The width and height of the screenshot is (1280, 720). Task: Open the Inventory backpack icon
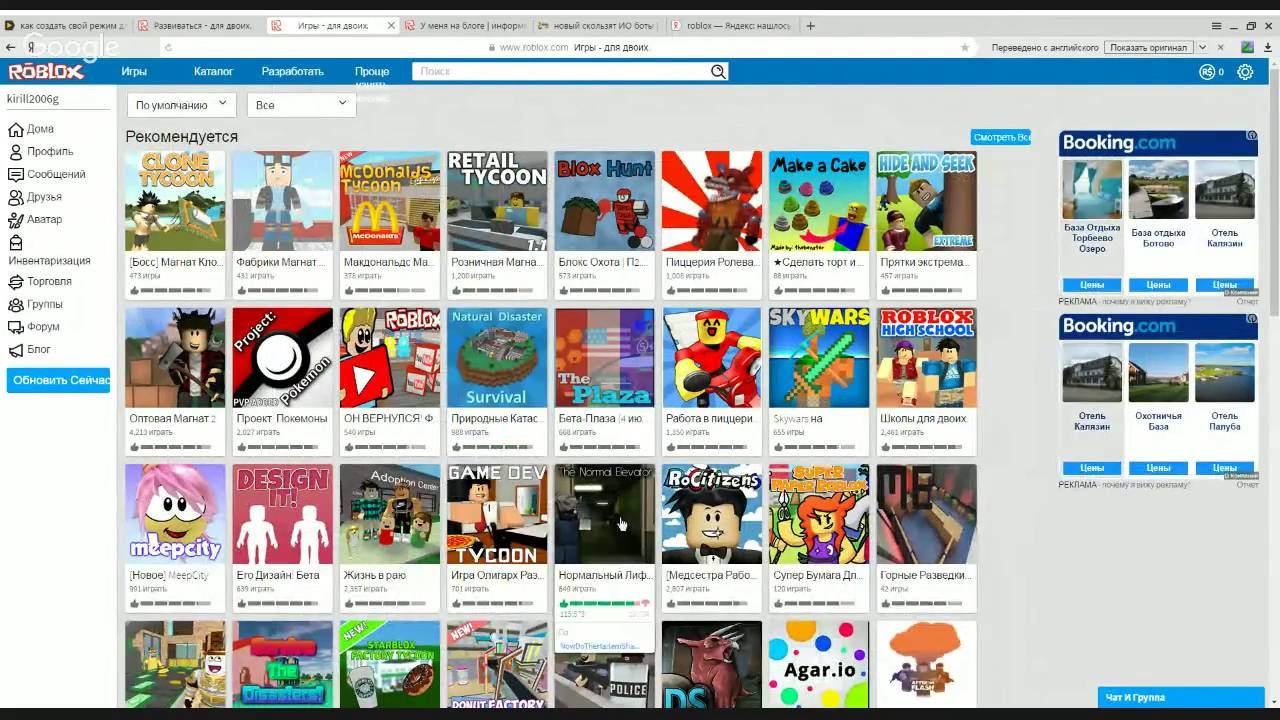point(15,243)
